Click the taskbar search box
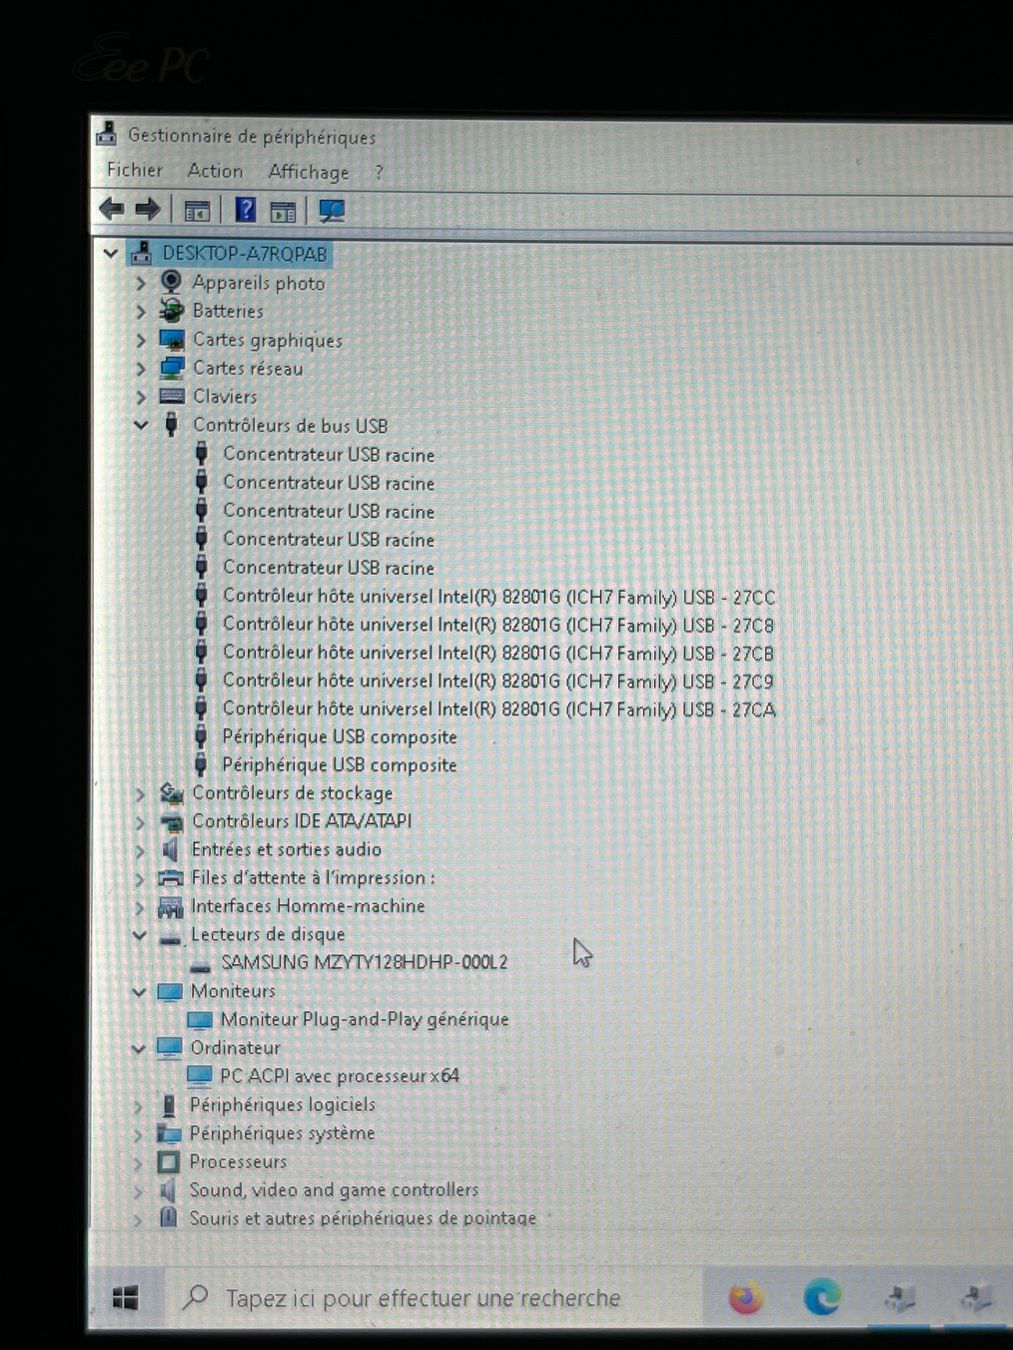1013x1350 pixels. (x=432, y=1298)
